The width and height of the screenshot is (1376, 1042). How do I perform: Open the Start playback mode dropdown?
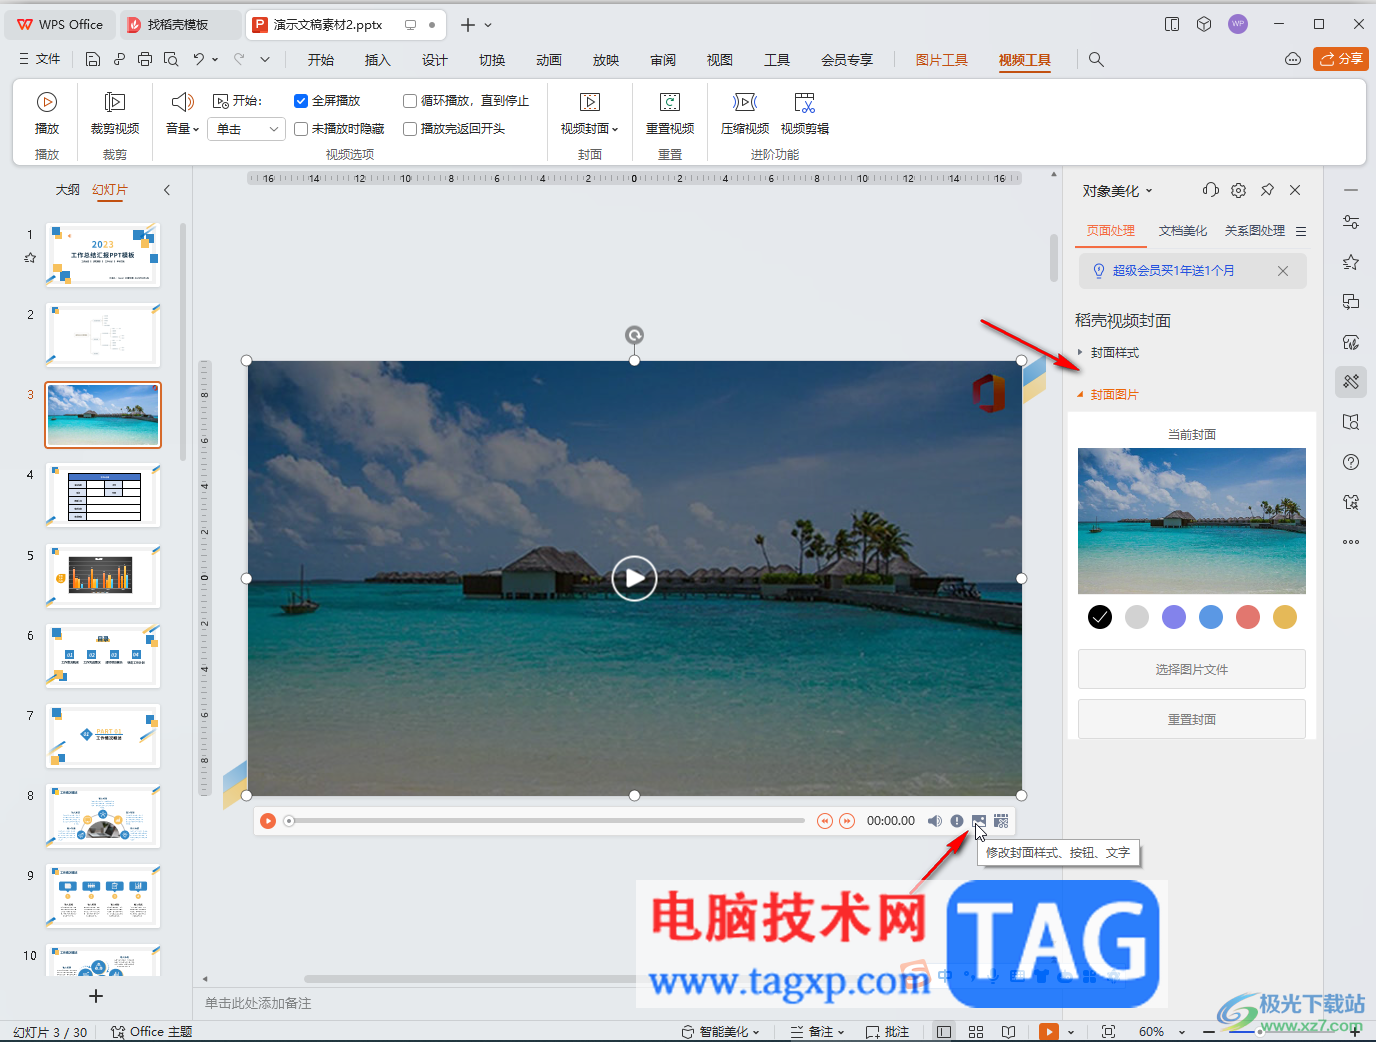coord(247,129)
